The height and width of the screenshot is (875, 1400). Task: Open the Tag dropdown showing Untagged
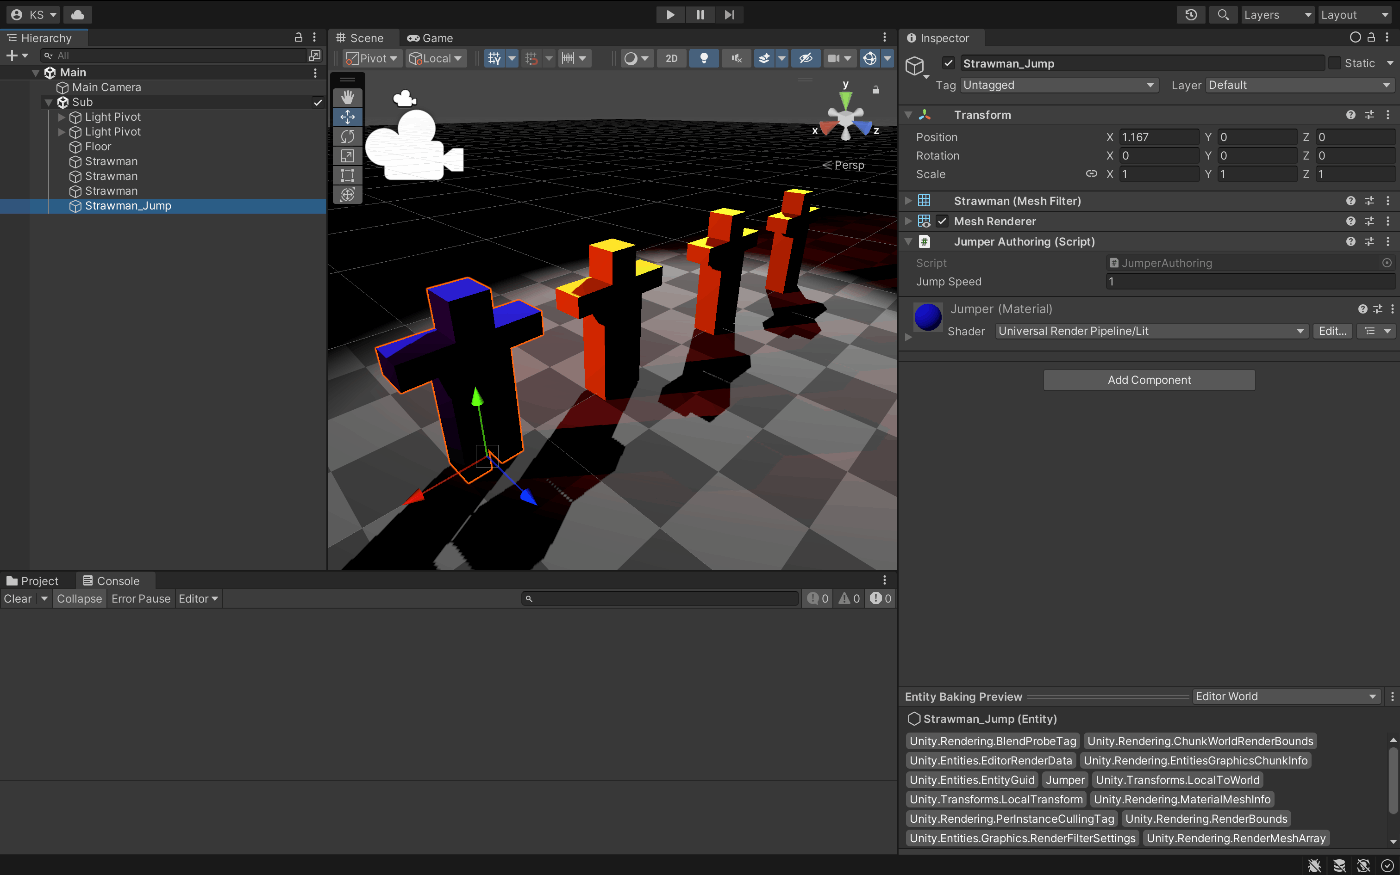(1059, 85)
